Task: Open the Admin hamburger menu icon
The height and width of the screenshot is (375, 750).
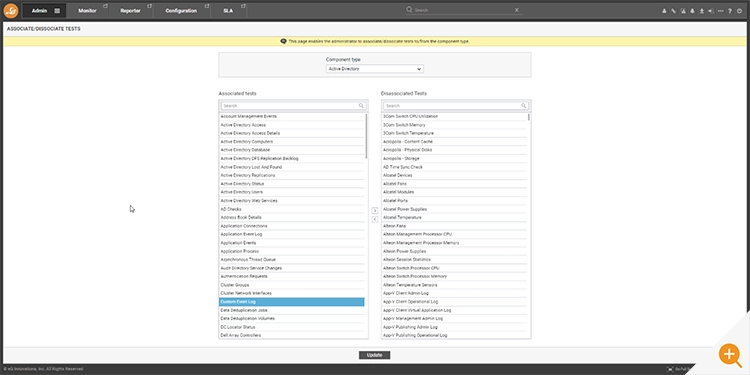Action: pyautogui.click(x=57, y=11)
